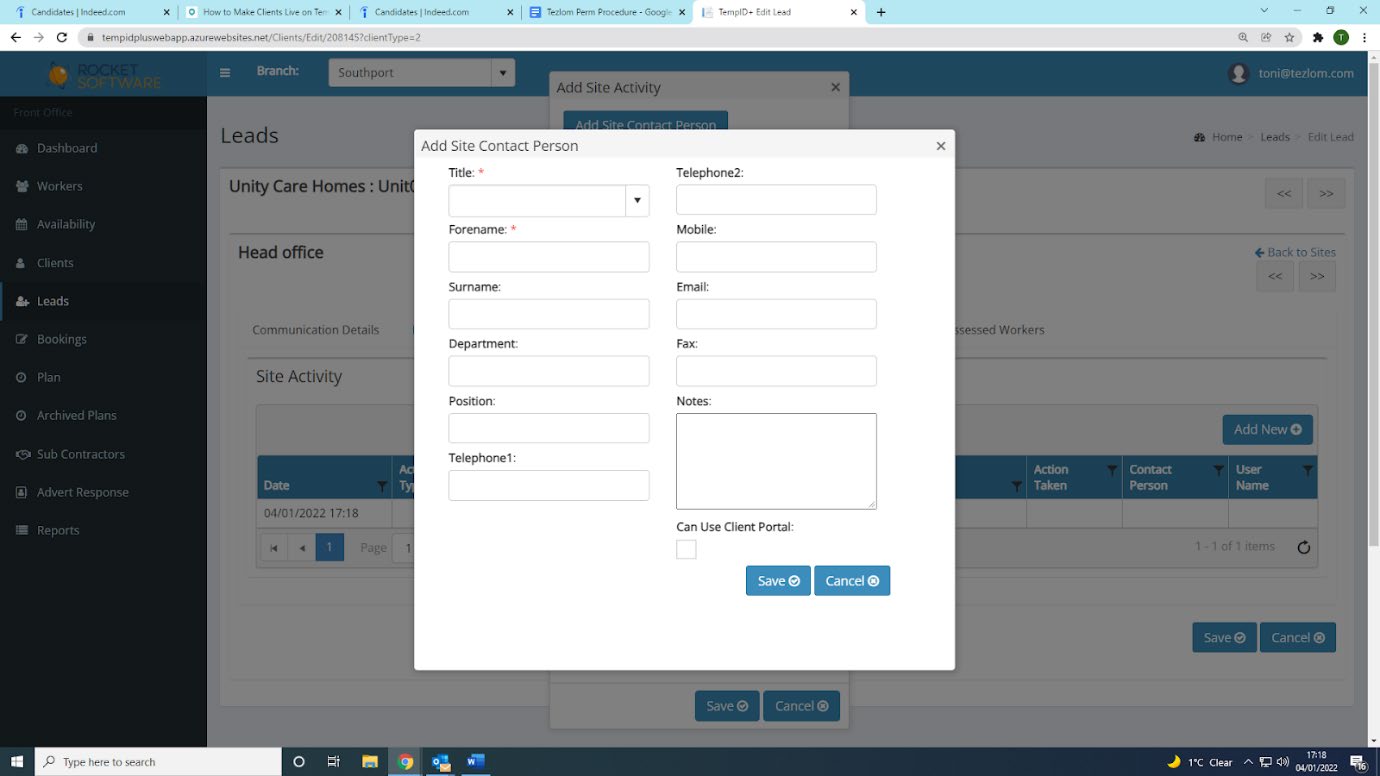Click the Notes text area

click(x=776, y=461)
